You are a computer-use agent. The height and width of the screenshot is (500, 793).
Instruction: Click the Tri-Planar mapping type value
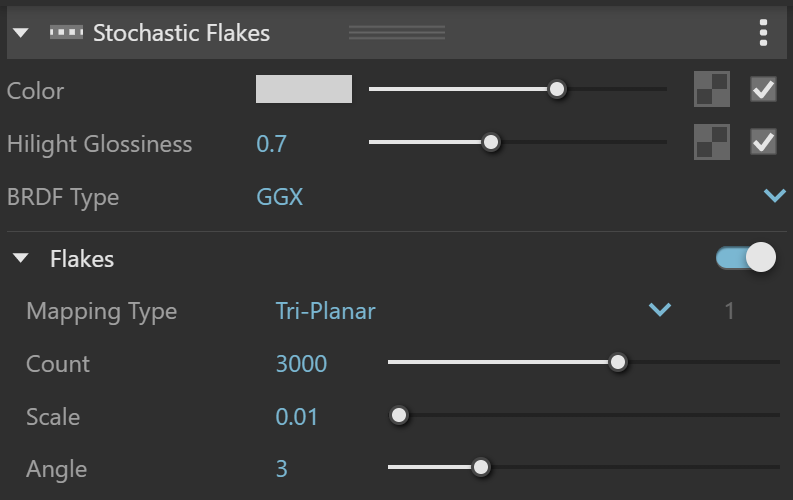click(325, 311)
